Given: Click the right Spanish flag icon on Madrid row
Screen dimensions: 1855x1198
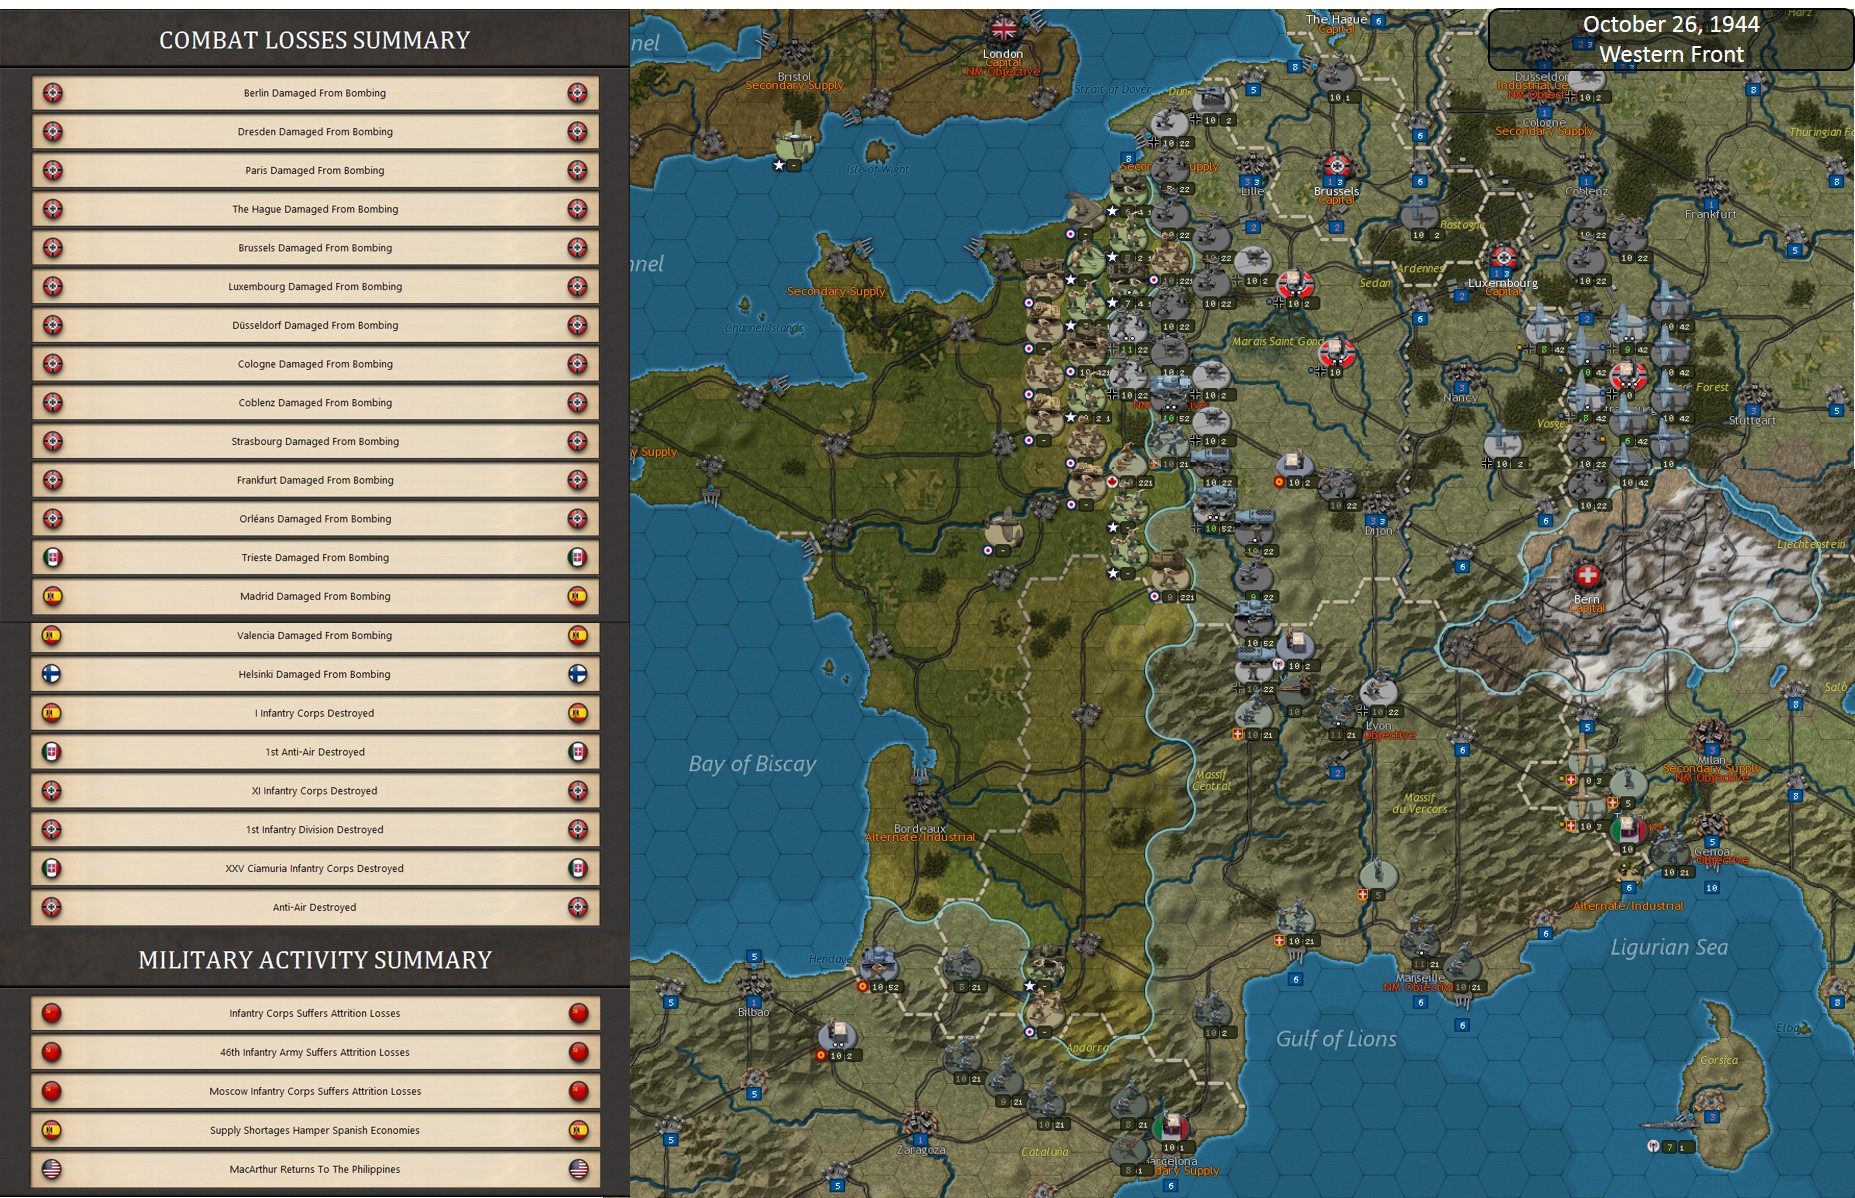Looking at the screenshot, I should tap(577, 597).
